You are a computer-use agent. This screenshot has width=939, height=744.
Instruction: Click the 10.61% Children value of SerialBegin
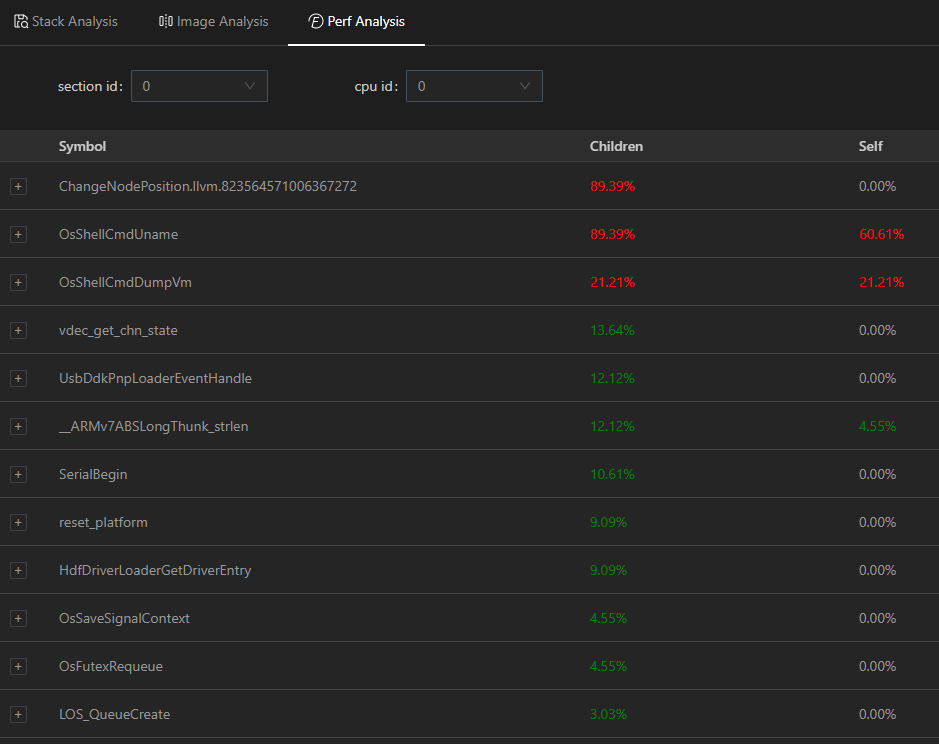(x=612, y=474)
